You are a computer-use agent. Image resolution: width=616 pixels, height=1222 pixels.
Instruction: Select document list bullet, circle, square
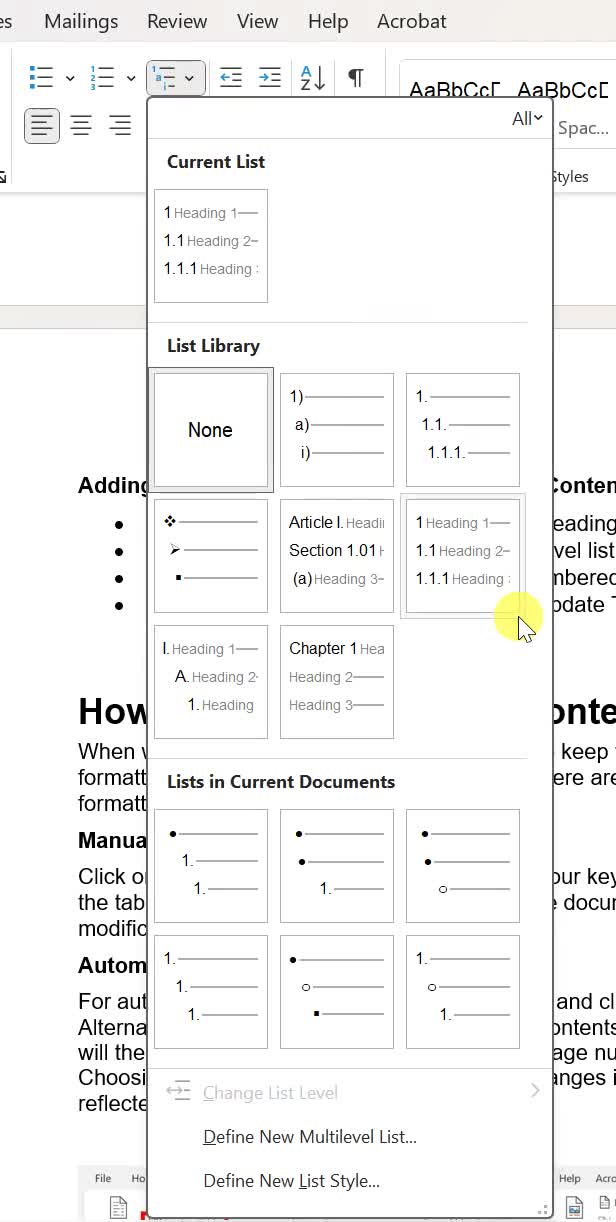coord(337,992)
